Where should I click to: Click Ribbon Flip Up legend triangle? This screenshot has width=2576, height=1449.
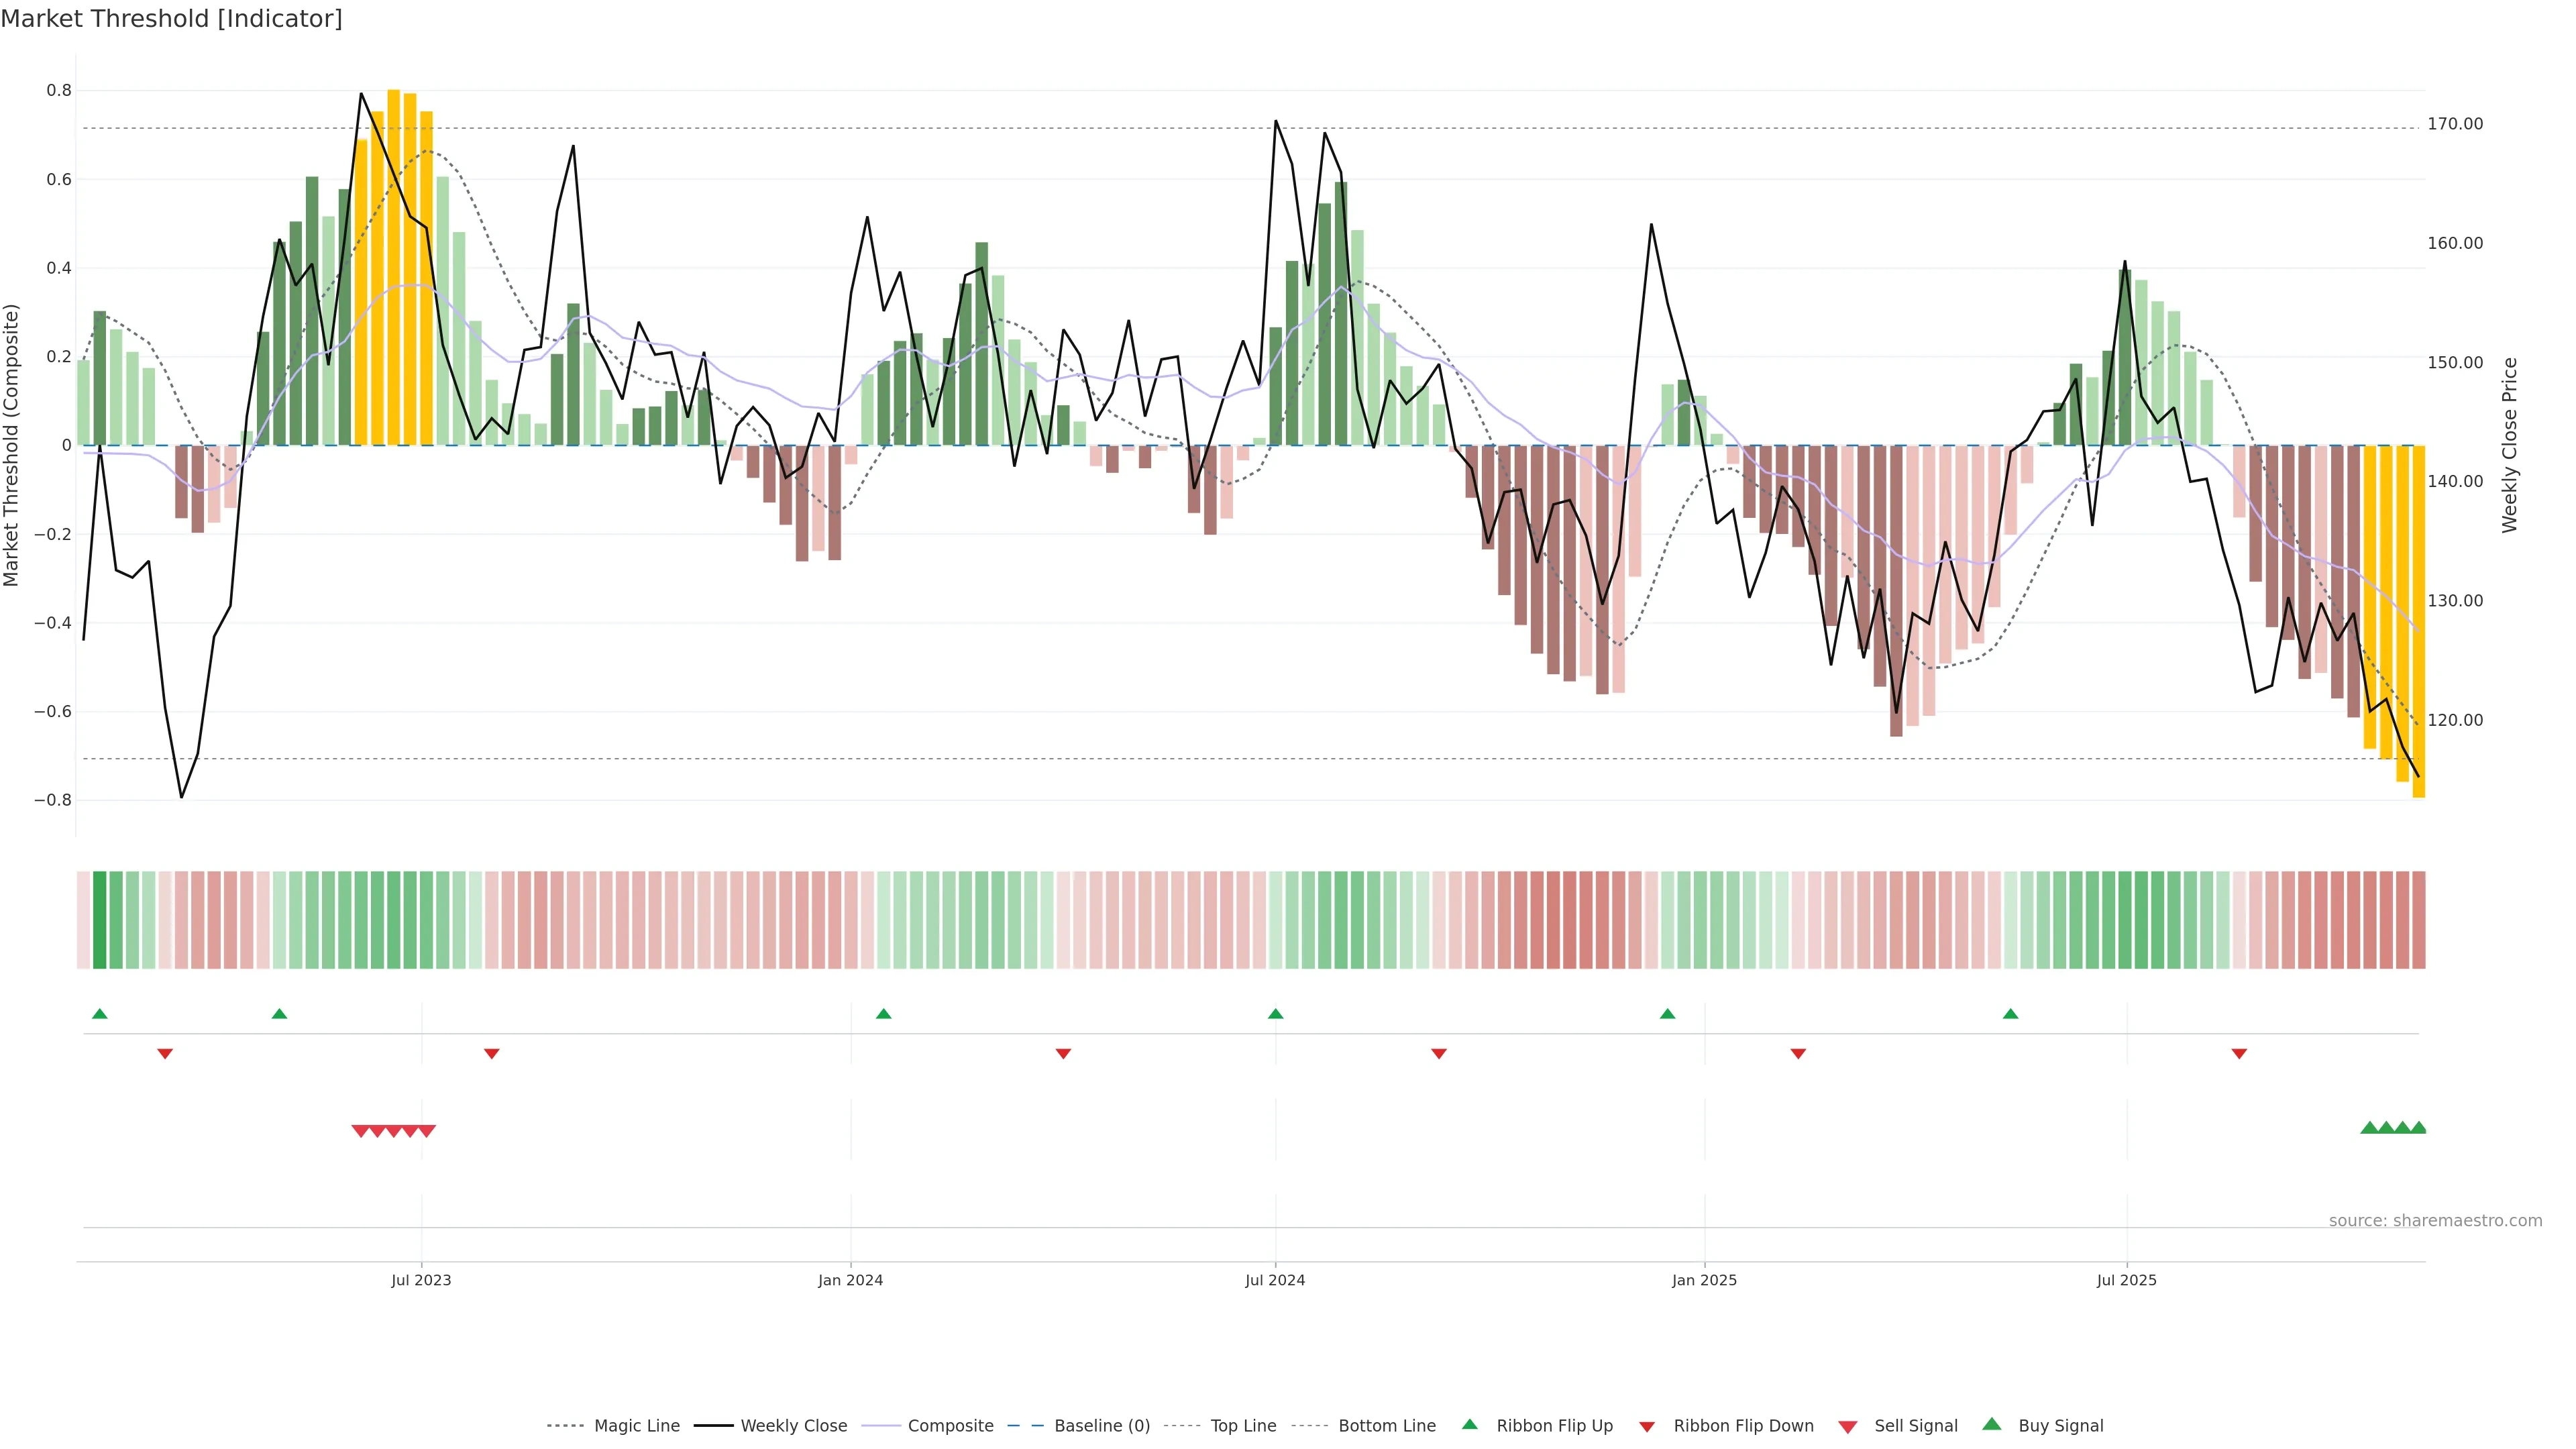(1469, 1424)
